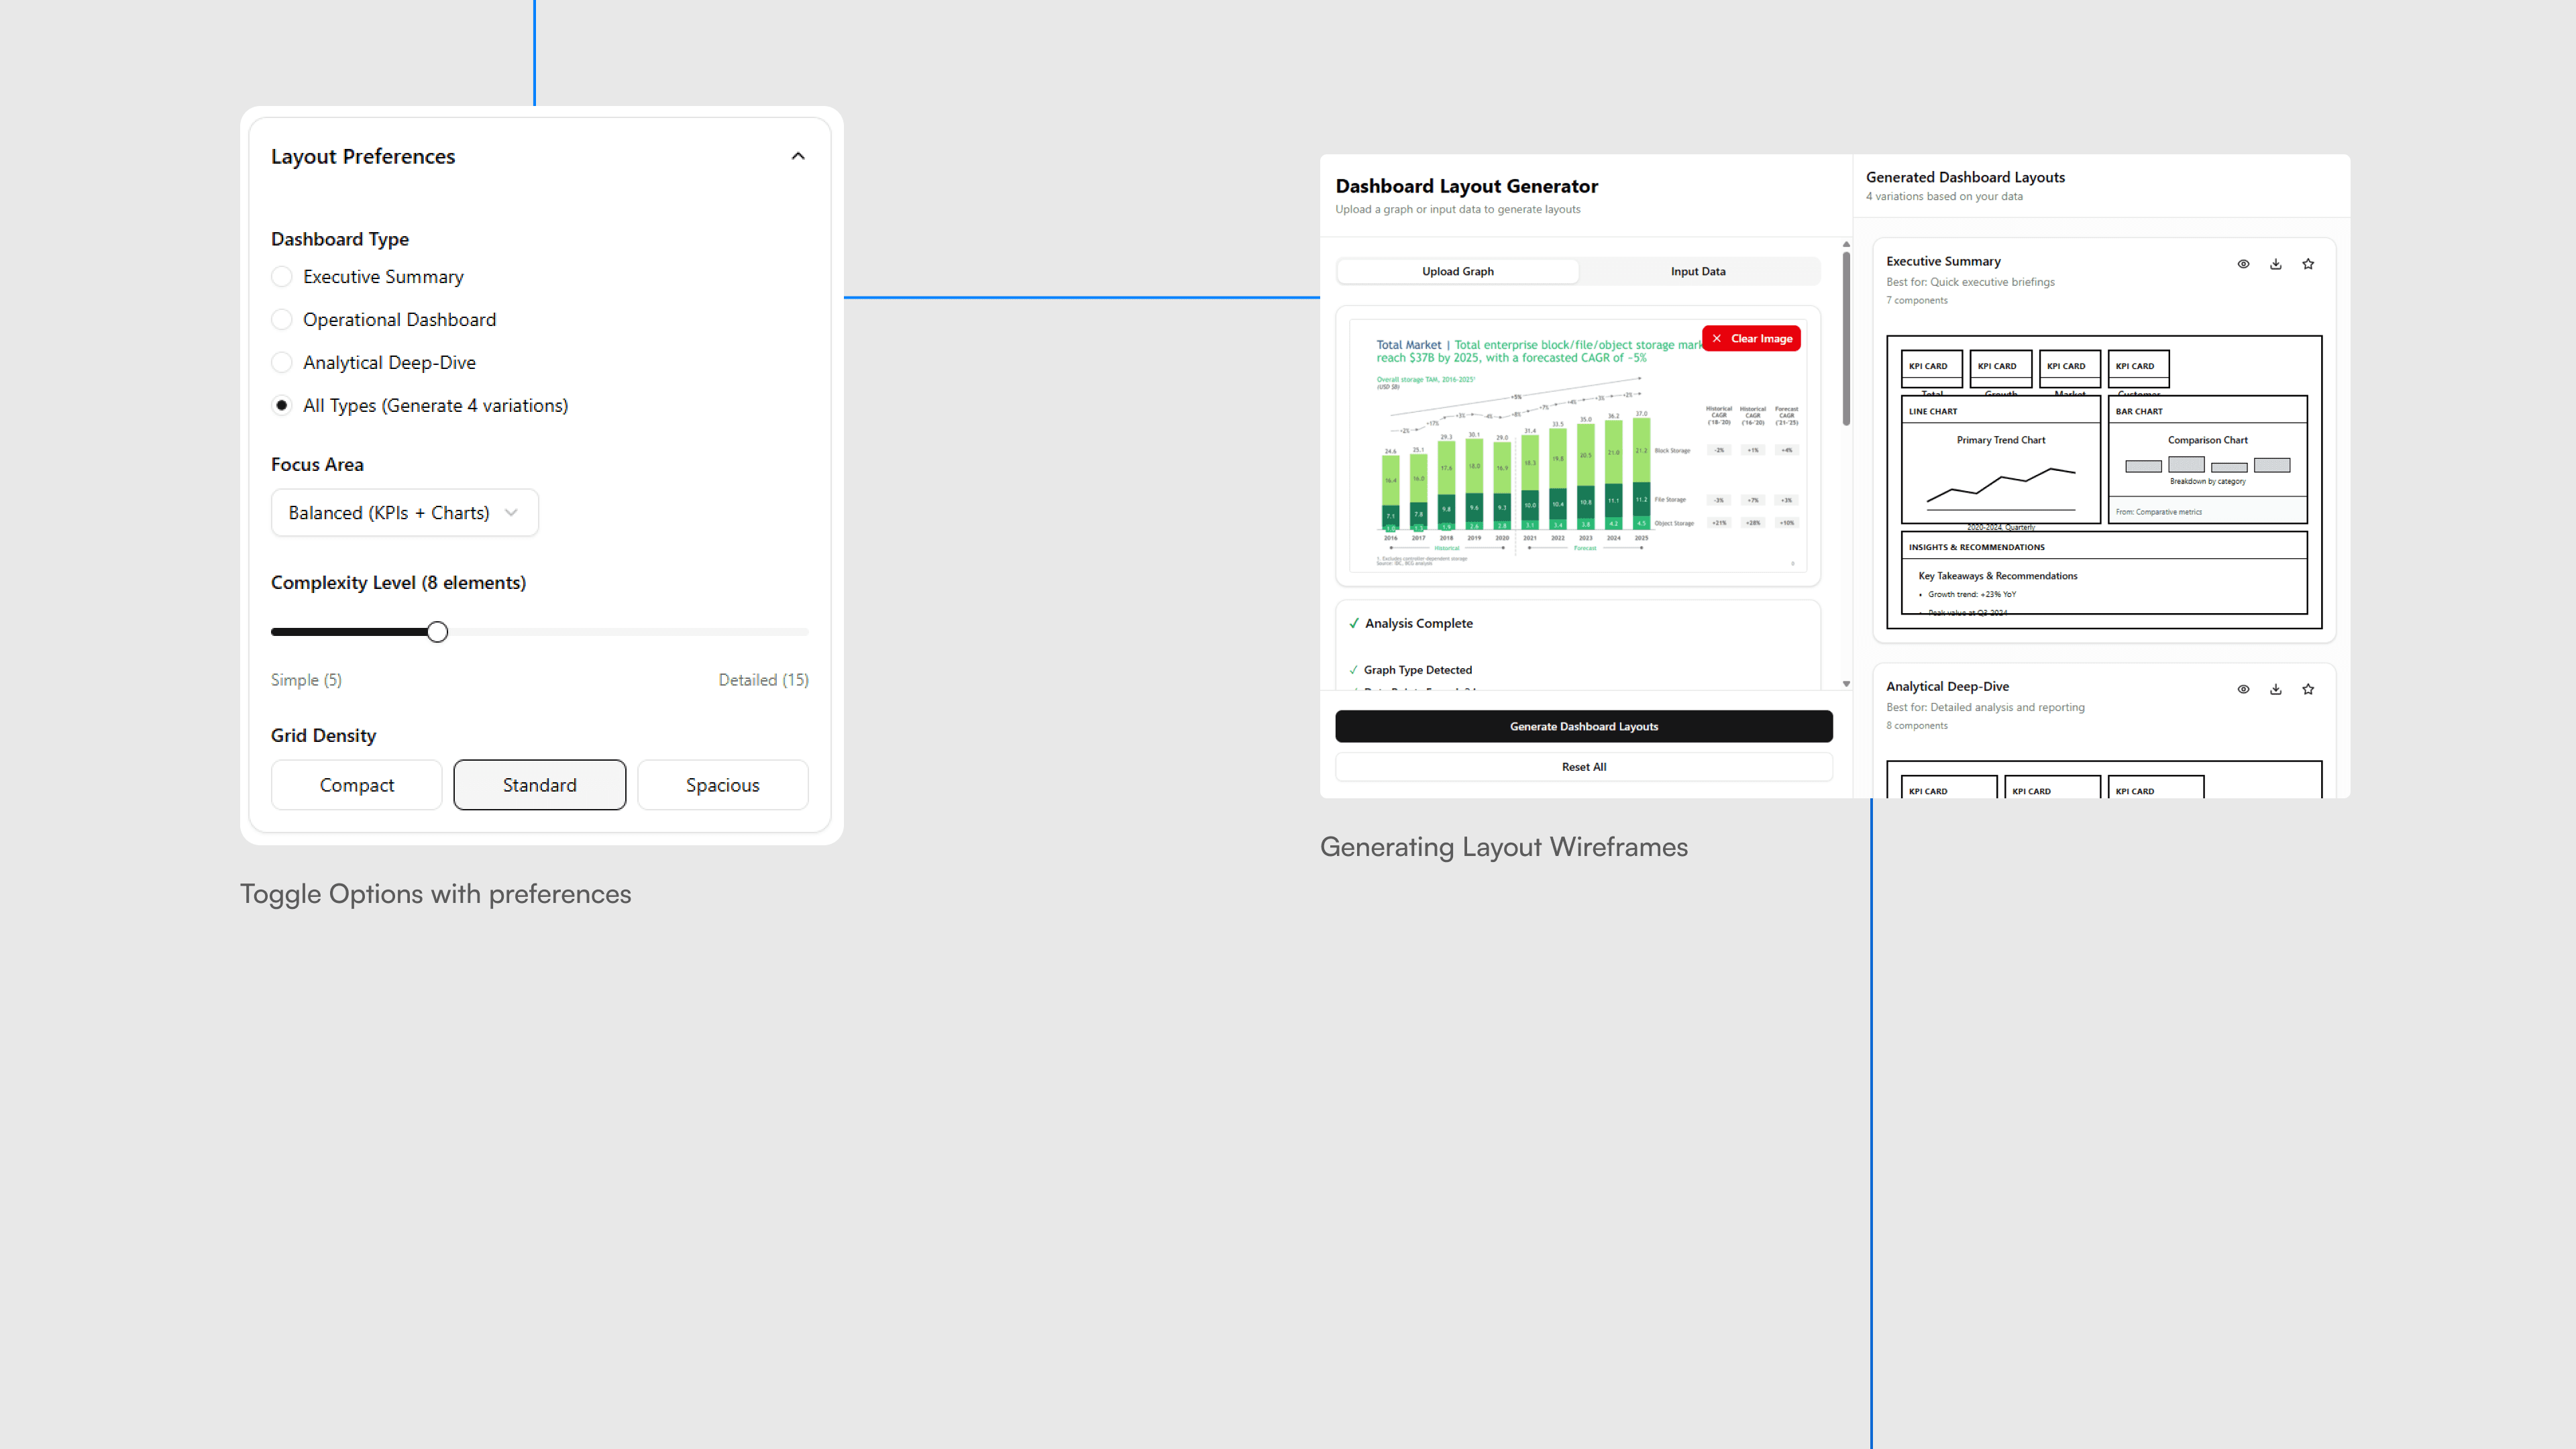2576x1449 pixels.
Task: Preview the Executive Summary layout via eye icon
Action: pos(2243,264)
